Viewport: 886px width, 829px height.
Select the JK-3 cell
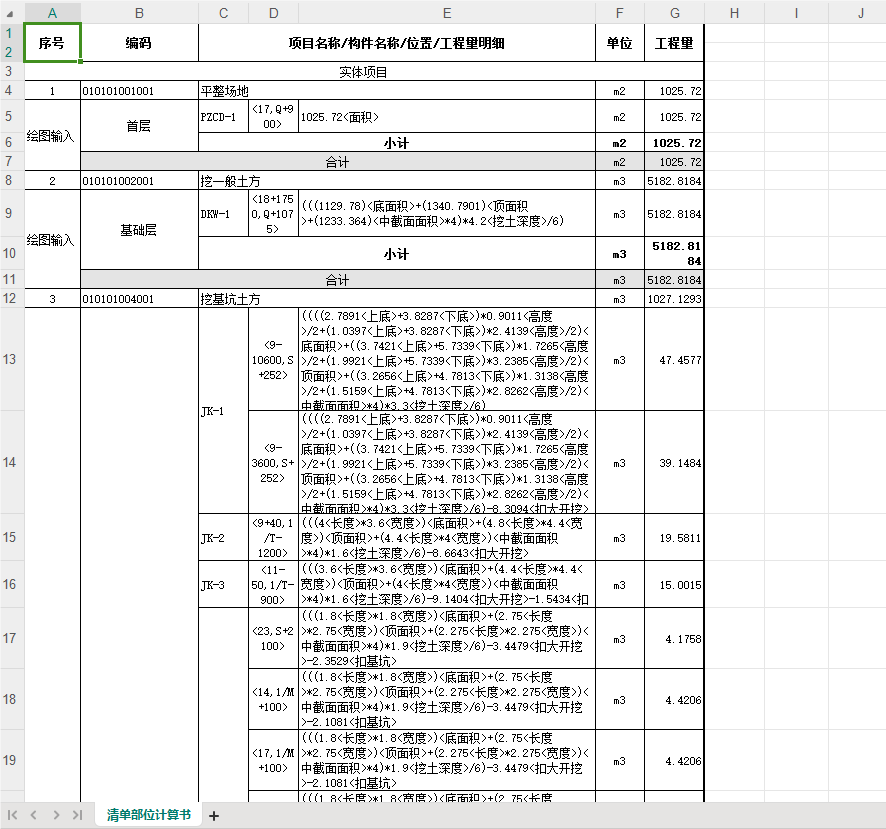coord(223,584)
